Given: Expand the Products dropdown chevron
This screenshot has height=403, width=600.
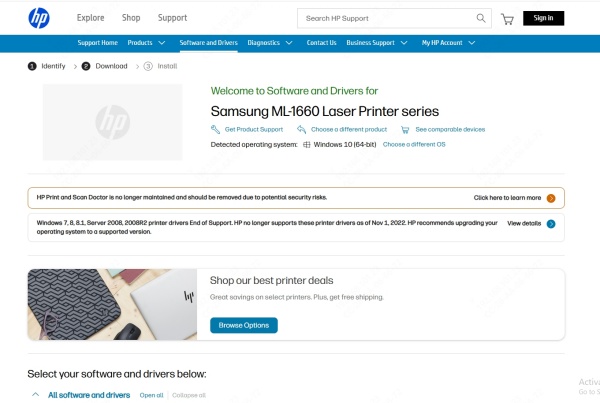Looking at the screenshot, I should [x=162, y=43].
